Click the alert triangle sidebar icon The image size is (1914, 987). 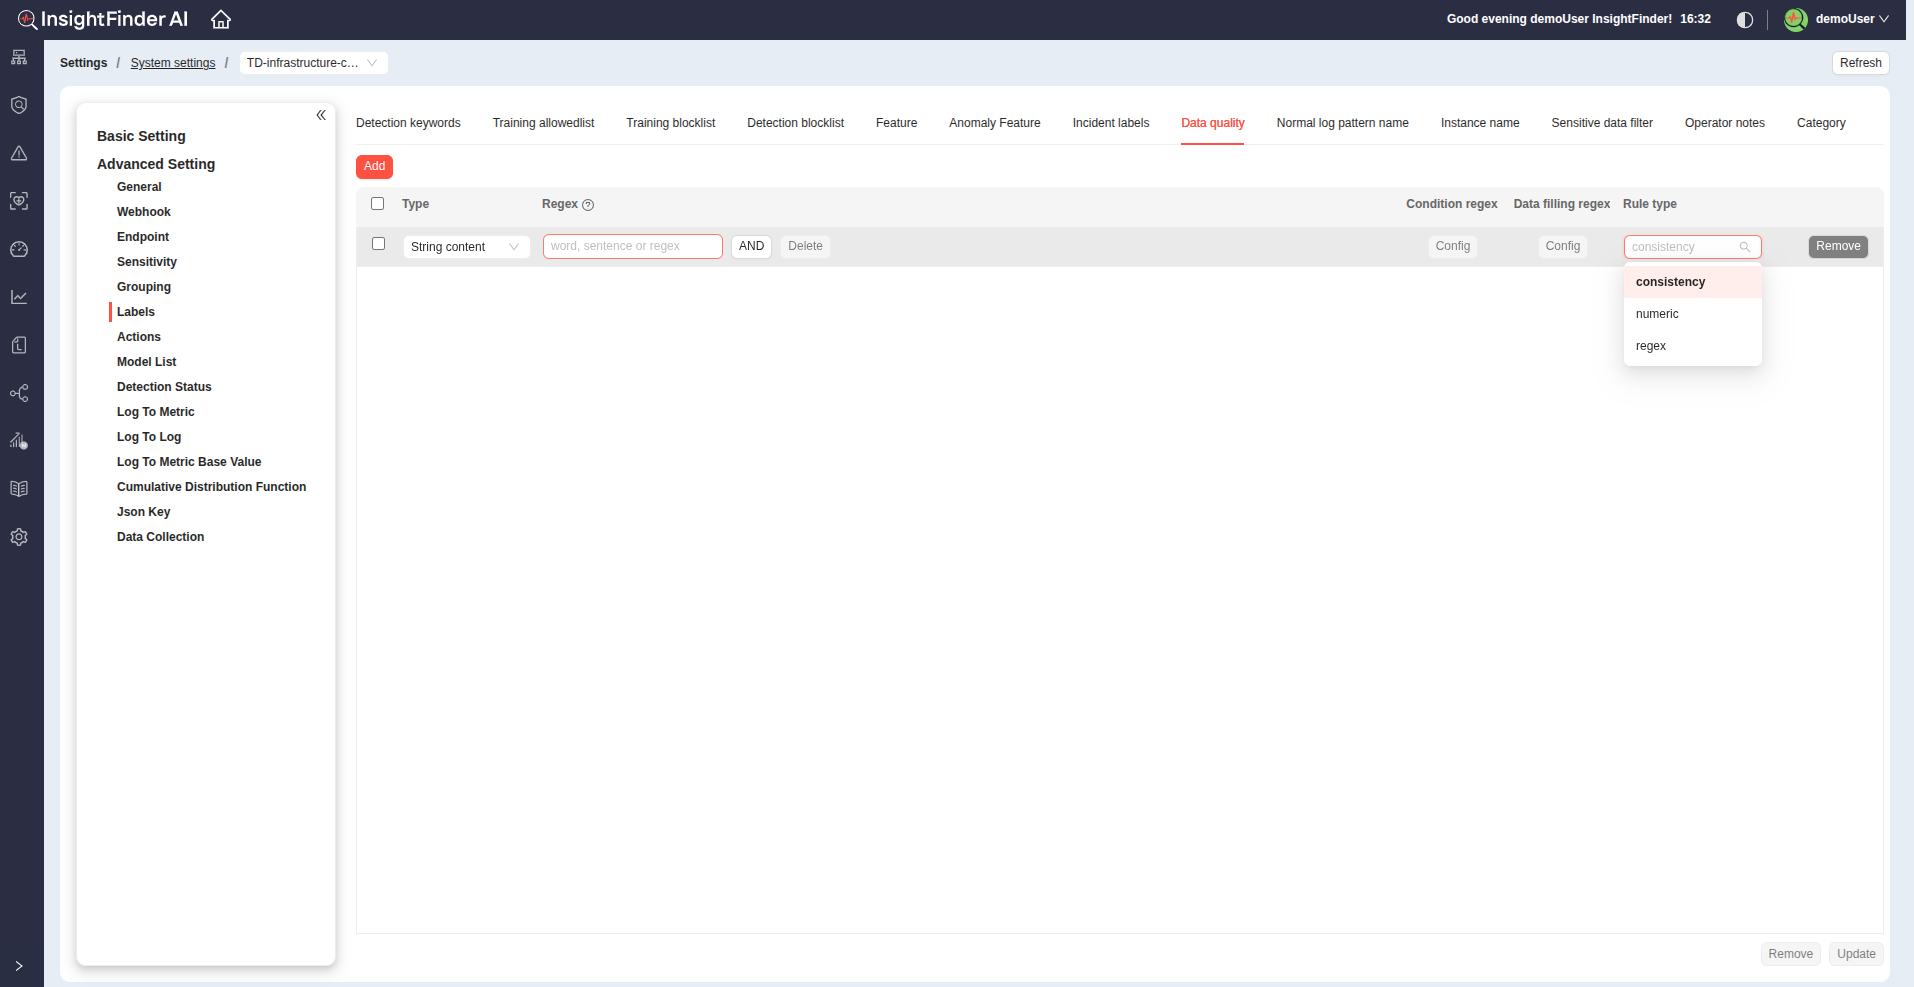19,153
